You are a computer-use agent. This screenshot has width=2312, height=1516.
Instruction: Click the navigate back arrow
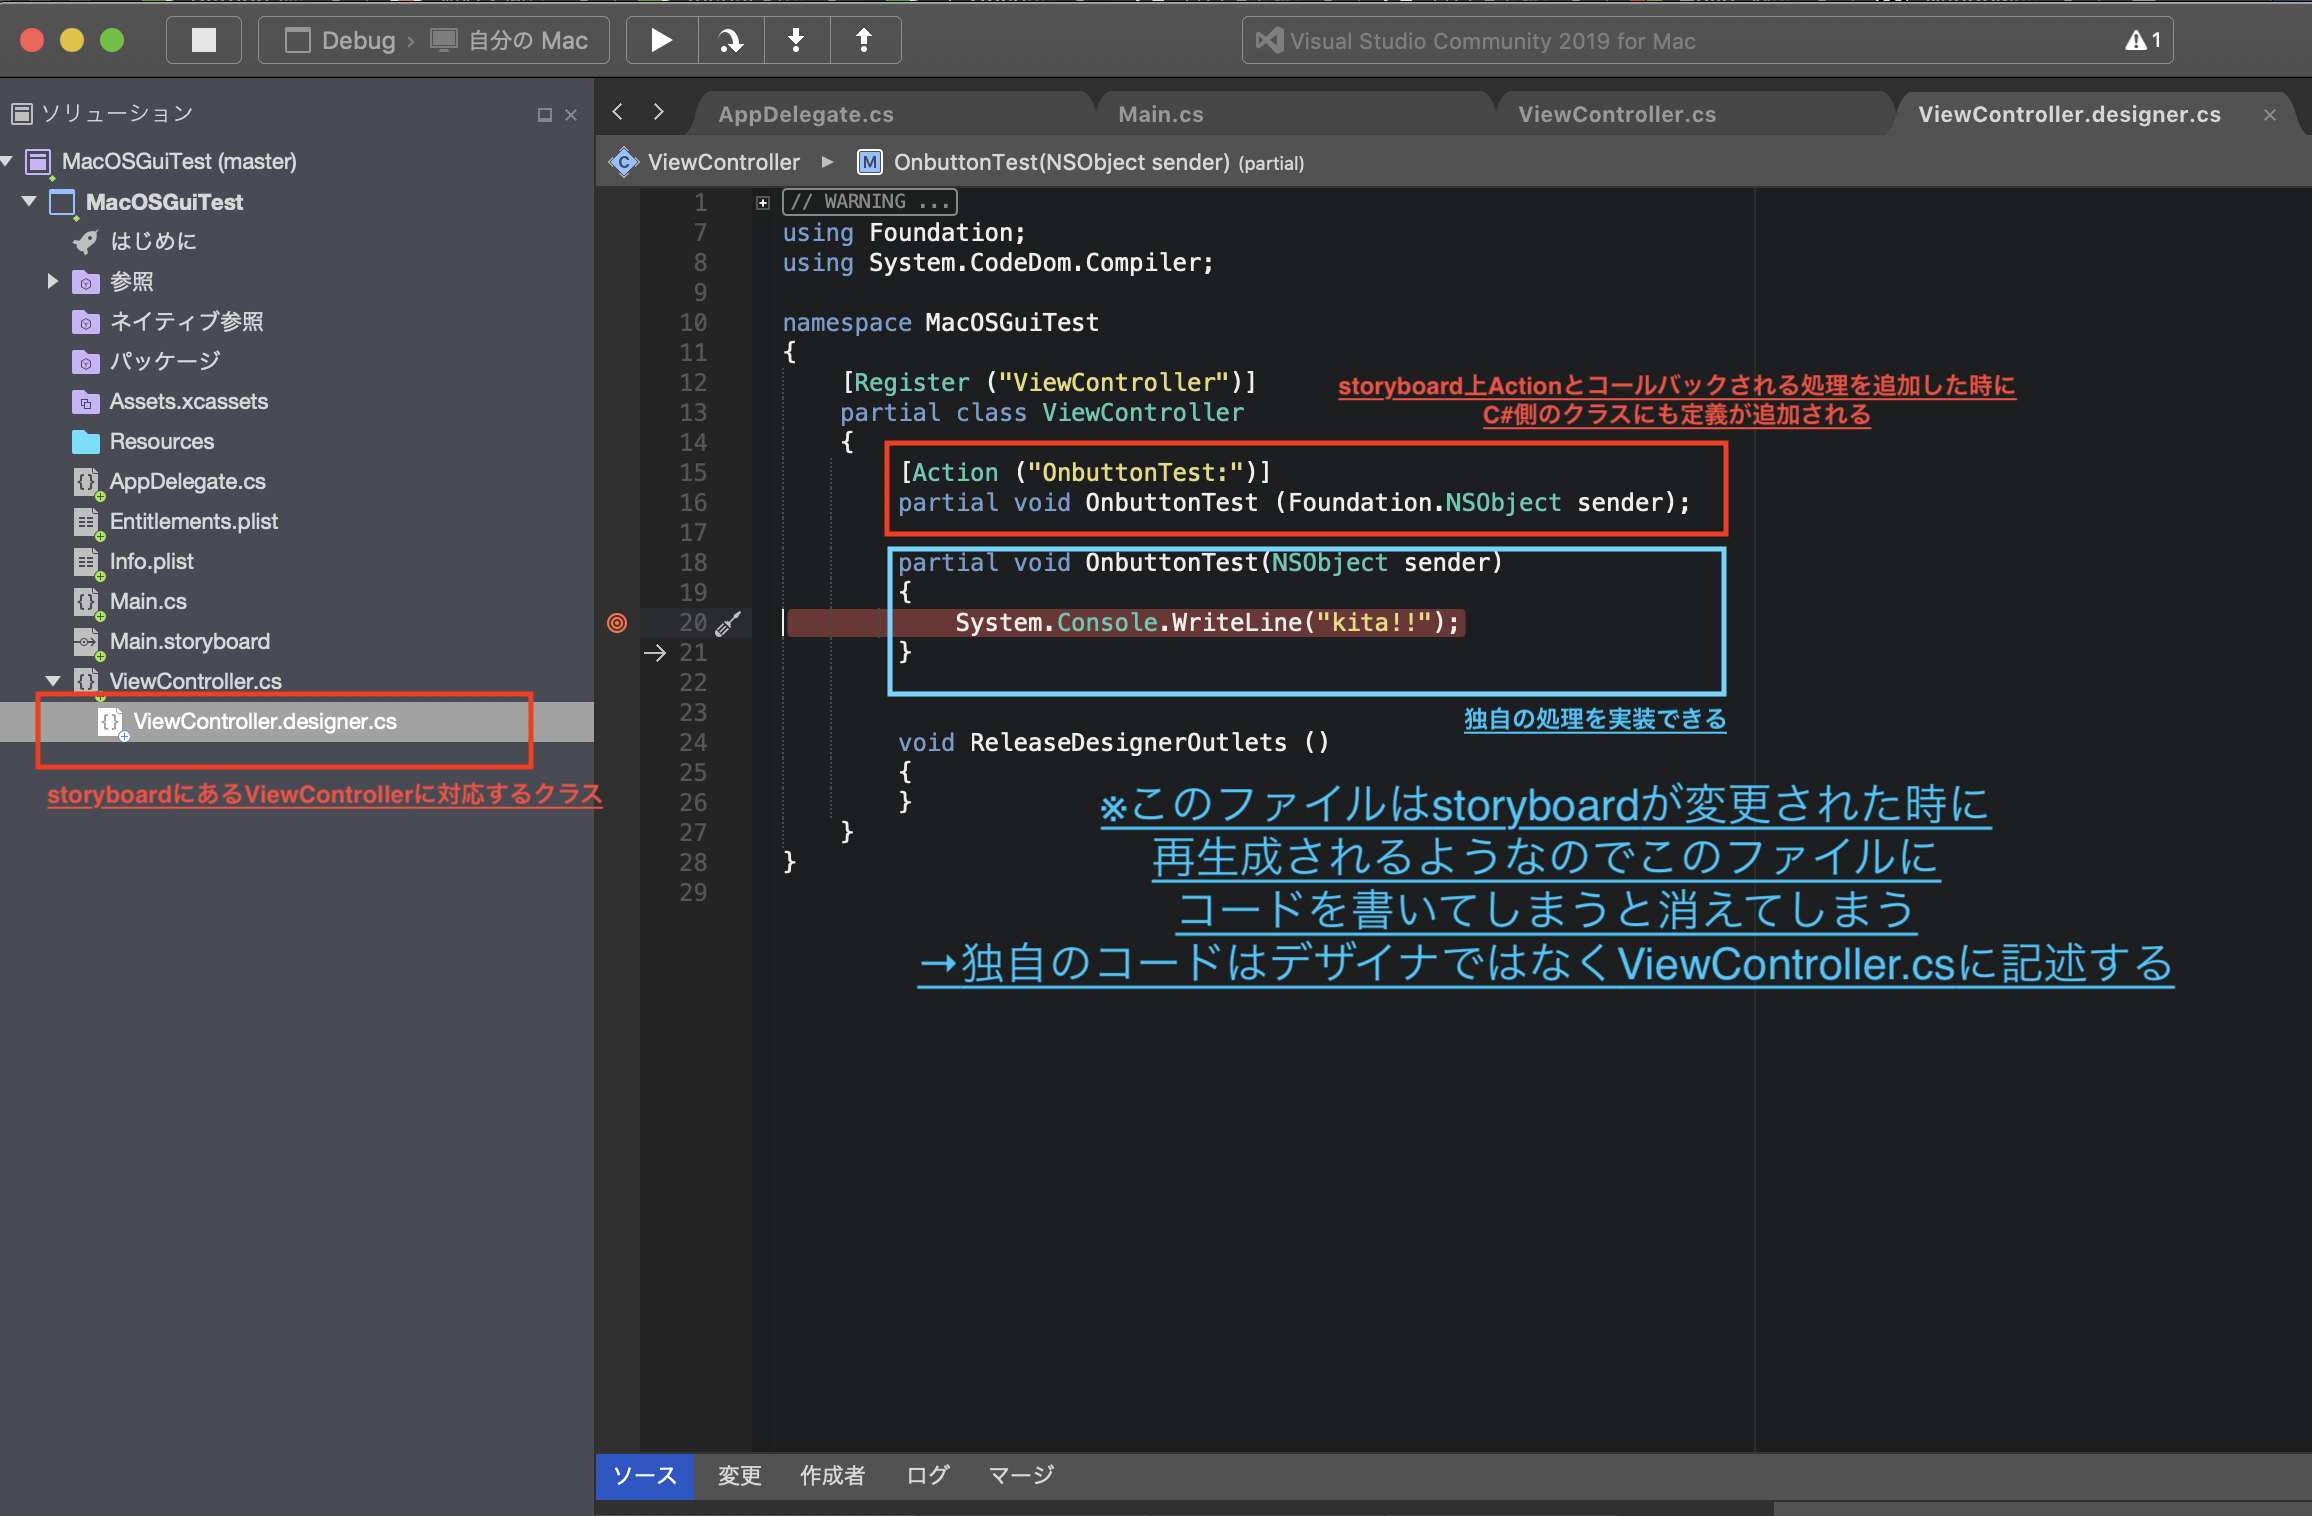coord(618,112)
